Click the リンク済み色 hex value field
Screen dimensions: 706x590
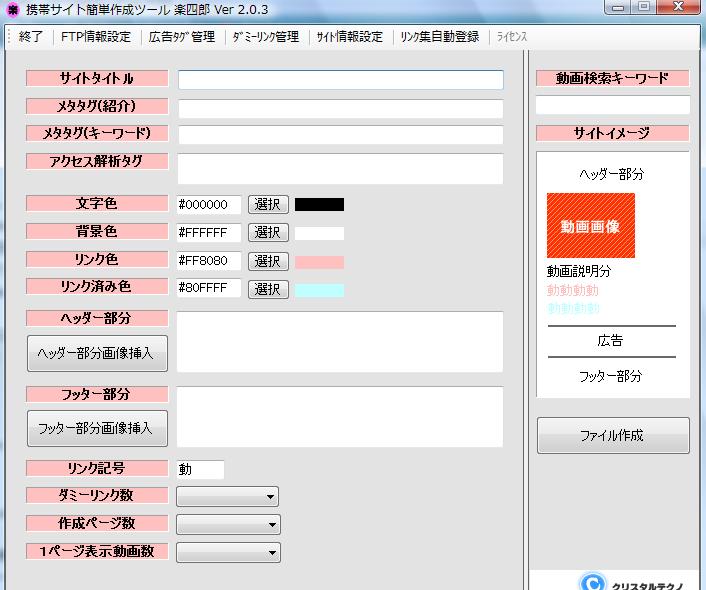(209, 288)
